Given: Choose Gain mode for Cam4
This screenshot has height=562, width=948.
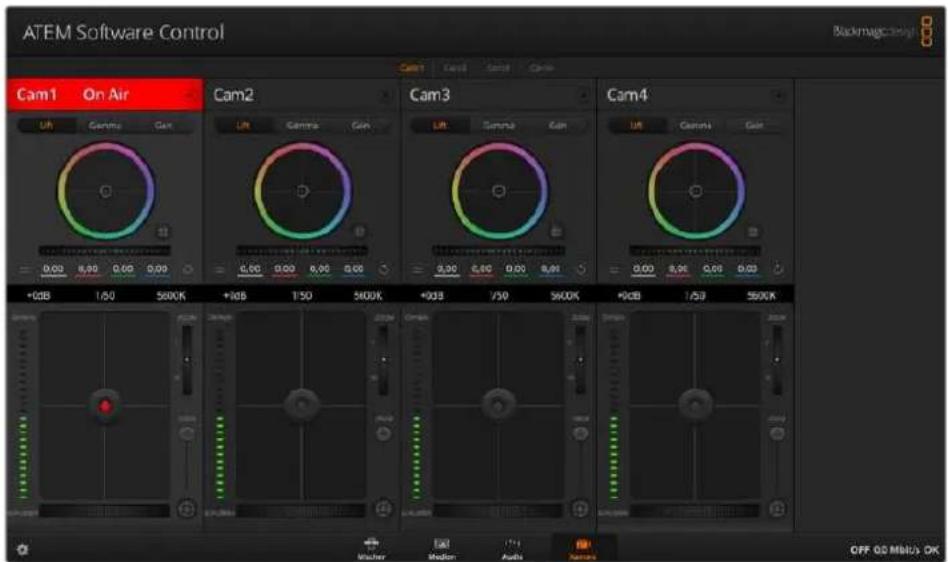Looking at the screenshot, I should point(754,125).
